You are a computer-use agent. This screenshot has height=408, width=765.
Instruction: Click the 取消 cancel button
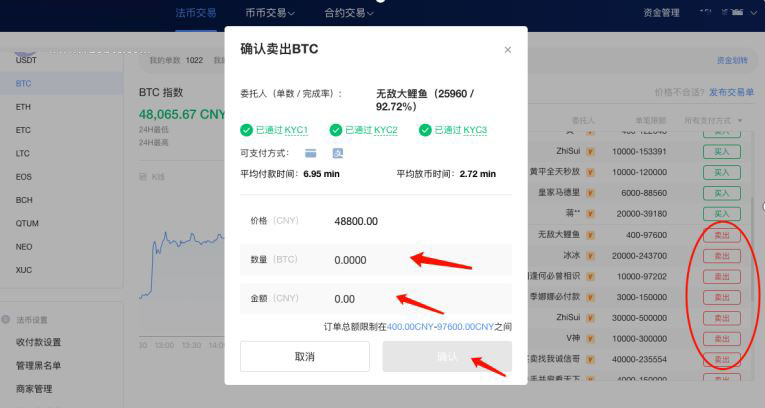(x=305, y=357)
